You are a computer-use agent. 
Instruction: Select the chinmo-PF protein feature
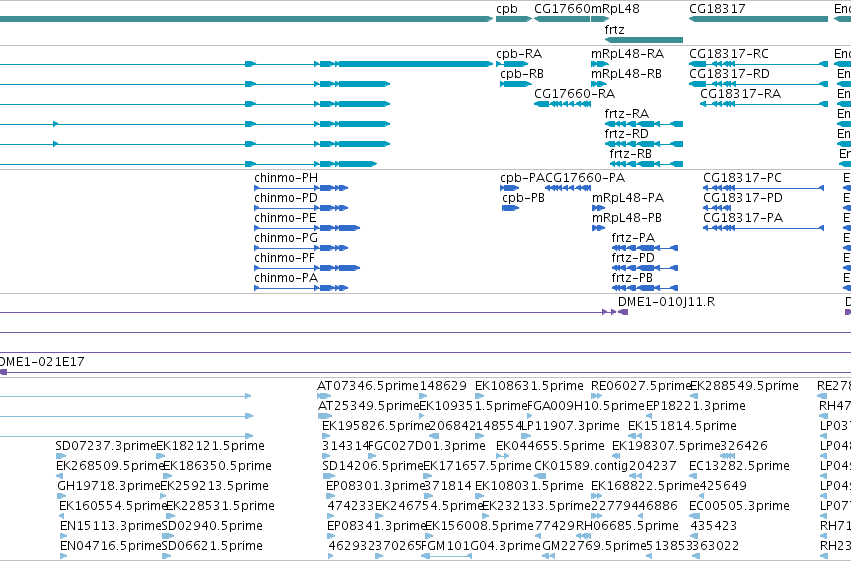point(307,268)
